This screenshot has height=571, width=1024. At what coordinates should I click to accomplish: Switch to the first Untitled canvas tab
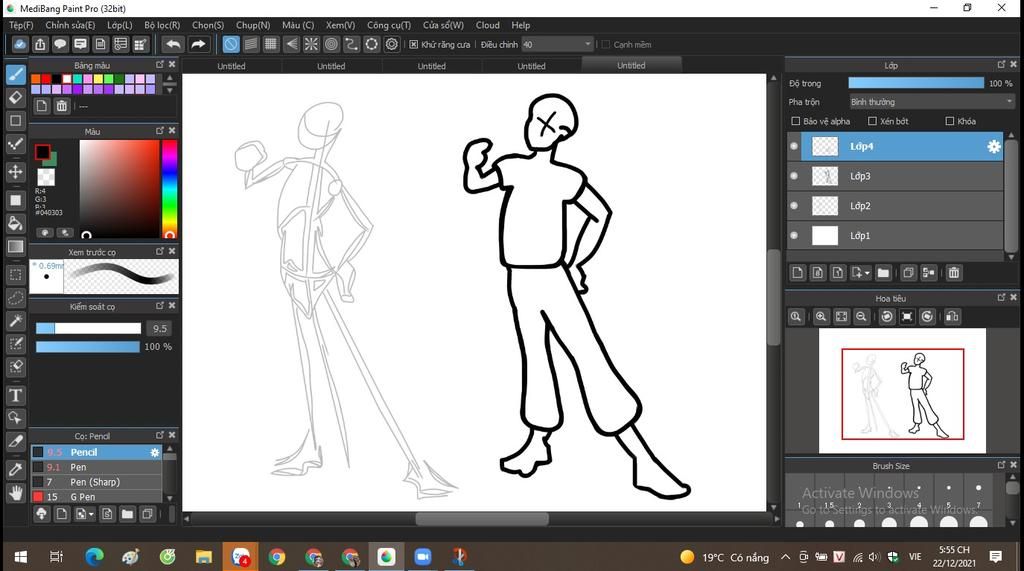pos(231,65)
